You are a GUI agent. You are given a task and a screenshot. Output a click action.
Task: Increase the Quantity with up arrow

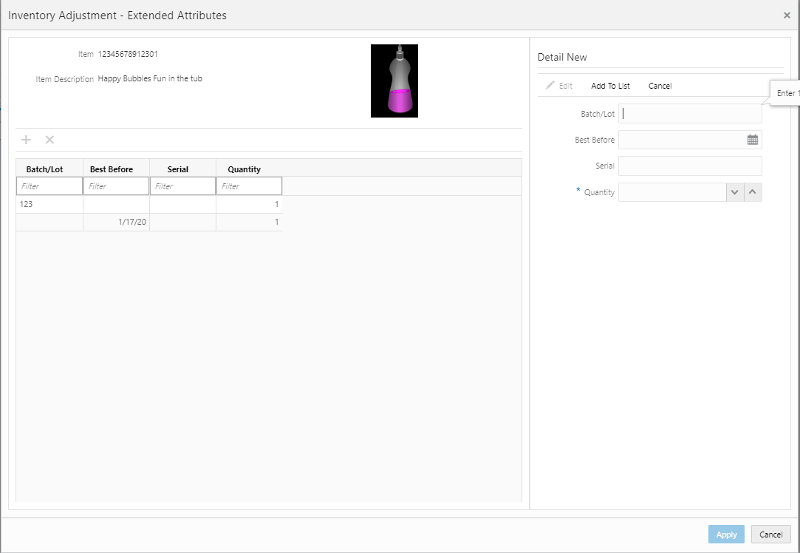click(753, 192)
